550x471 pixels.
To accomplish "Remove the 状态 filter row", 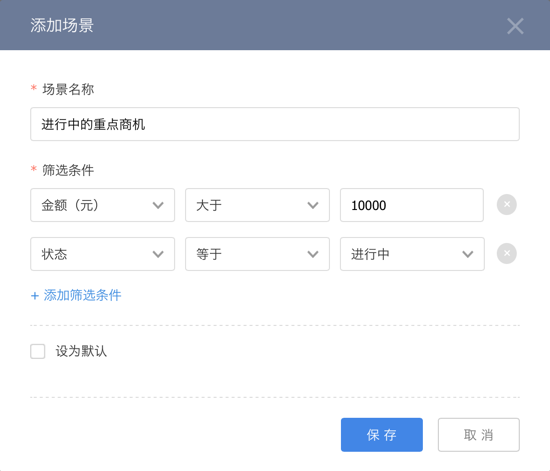I will [x=507, y=253].
